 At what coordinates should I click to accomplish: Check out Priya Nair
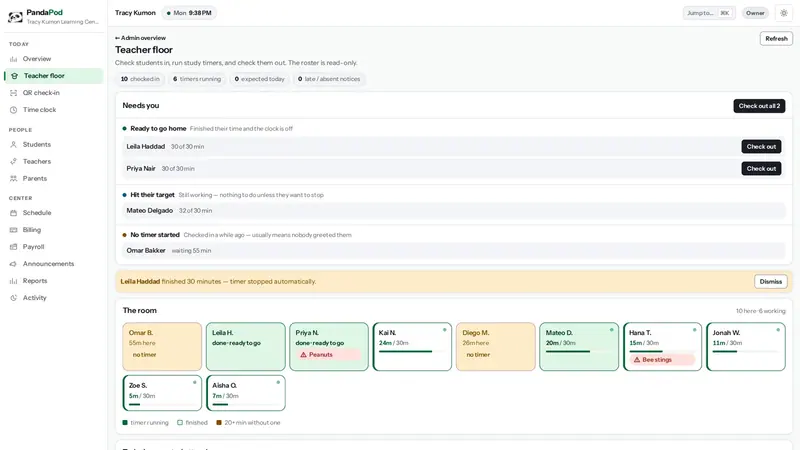pyautogui.click(x=761, y=168)
